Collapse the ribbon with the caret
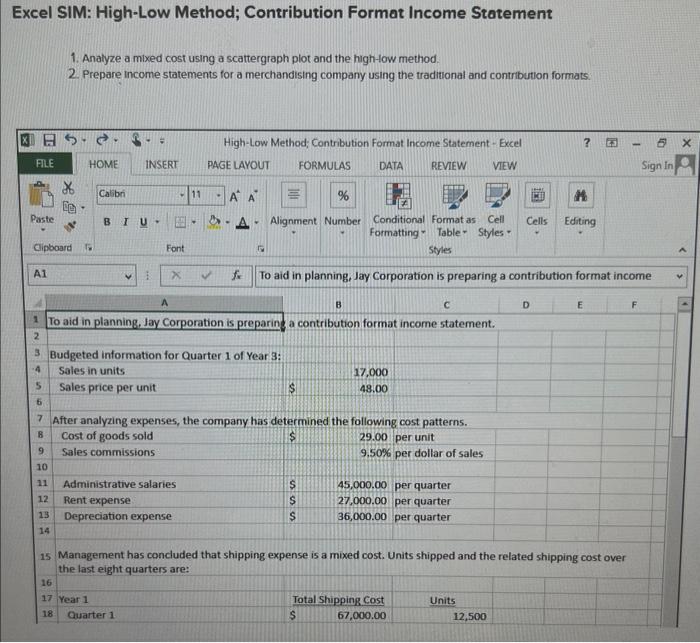This screenshot has height=643, width=700. pos(682,250)
